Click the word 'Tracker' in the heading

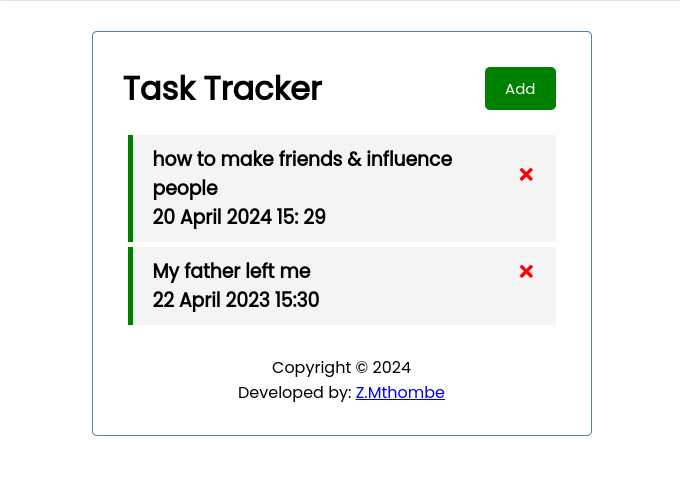263,88
